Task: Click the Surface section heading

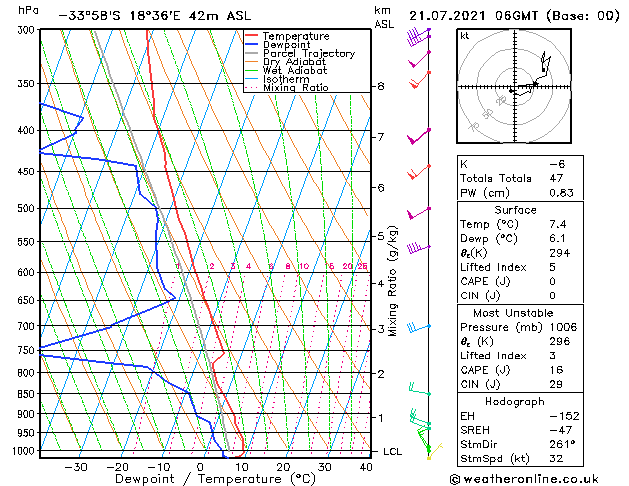Action: [515, 210]
